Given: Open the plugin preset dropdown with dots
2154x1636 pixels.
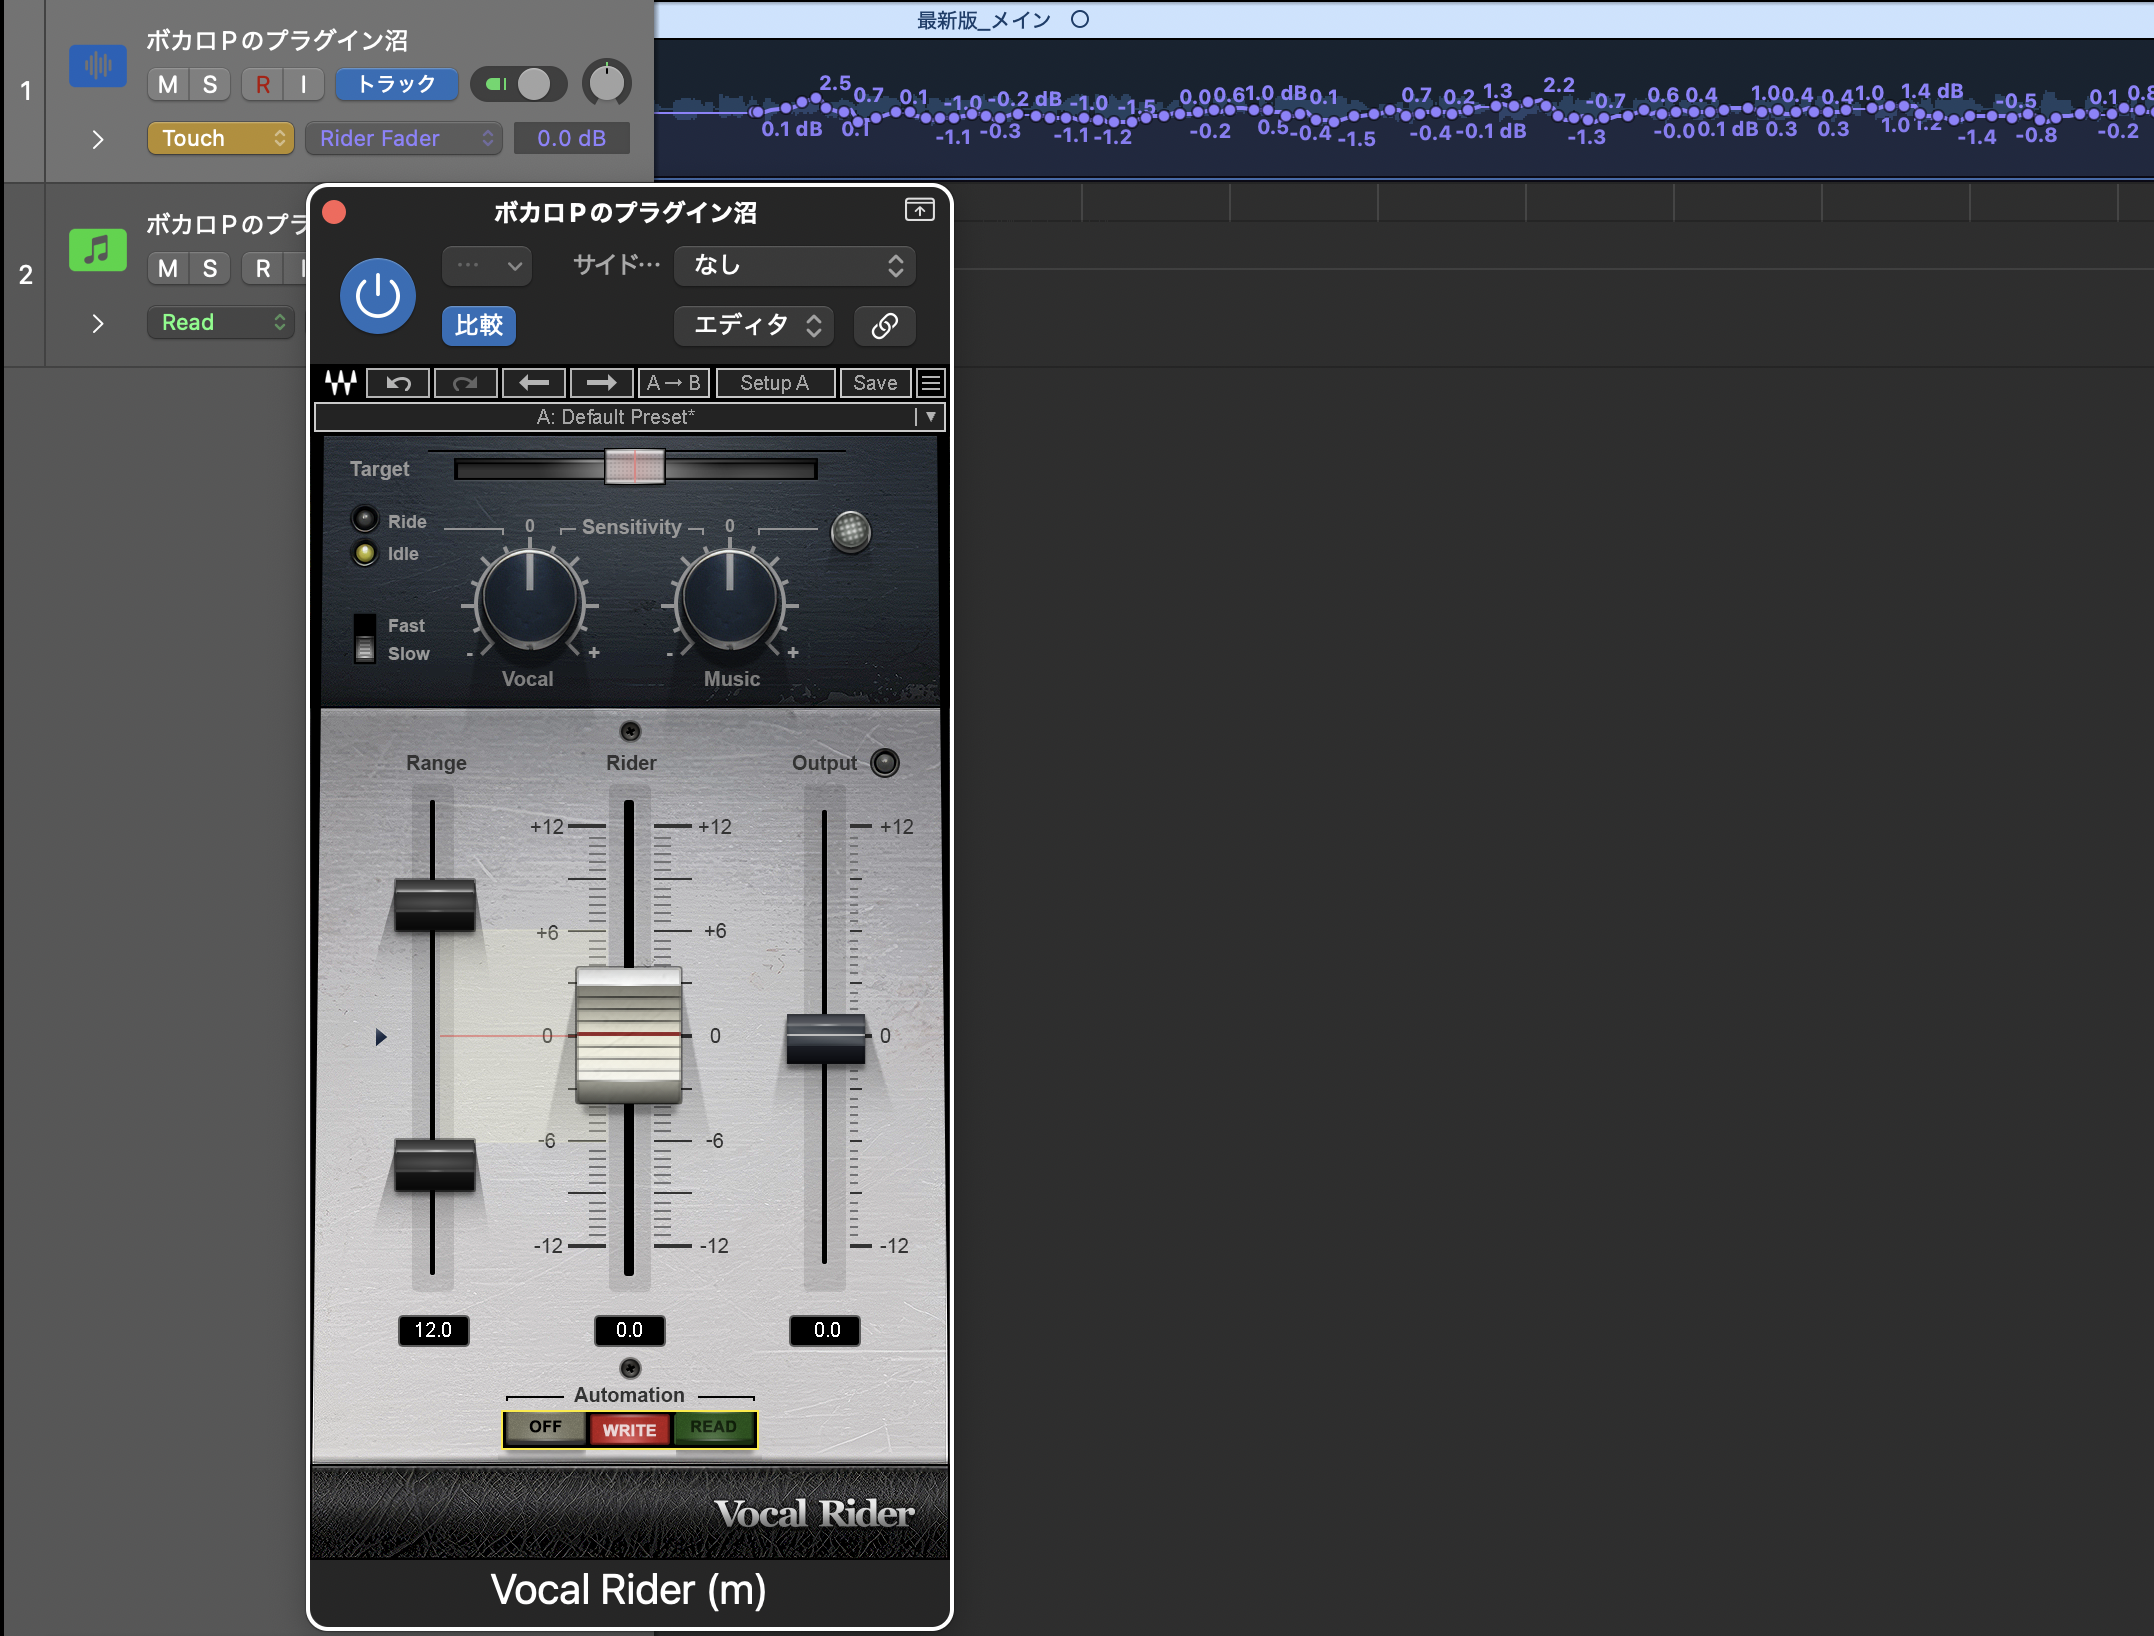Looking at the screenshot, I should 487,266.
